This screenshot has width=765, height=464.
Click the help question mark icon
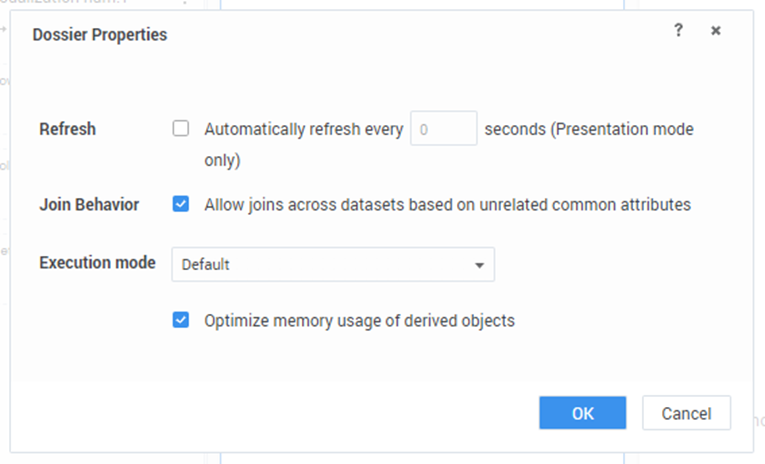tap(678, 31)
